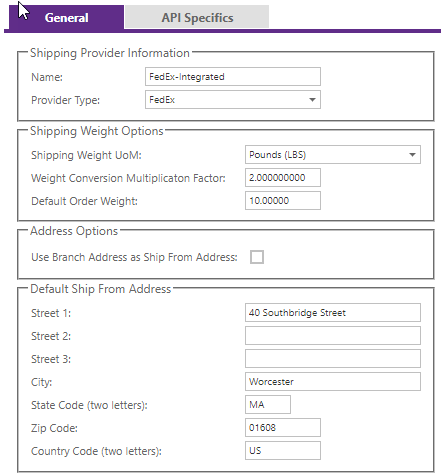Switch to the API Specifics tab
This screenshot has width=441, height=475.
(x=197, y=17)
